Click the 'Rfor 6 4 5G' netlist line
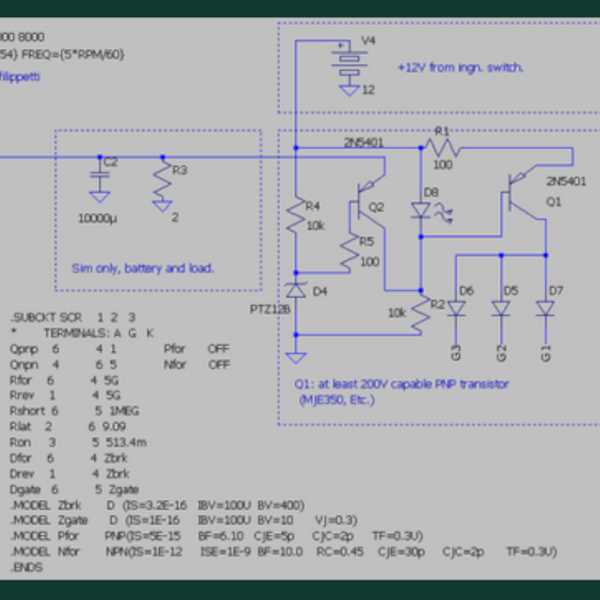This screenshot has height=600, width=600. point(64,380)
